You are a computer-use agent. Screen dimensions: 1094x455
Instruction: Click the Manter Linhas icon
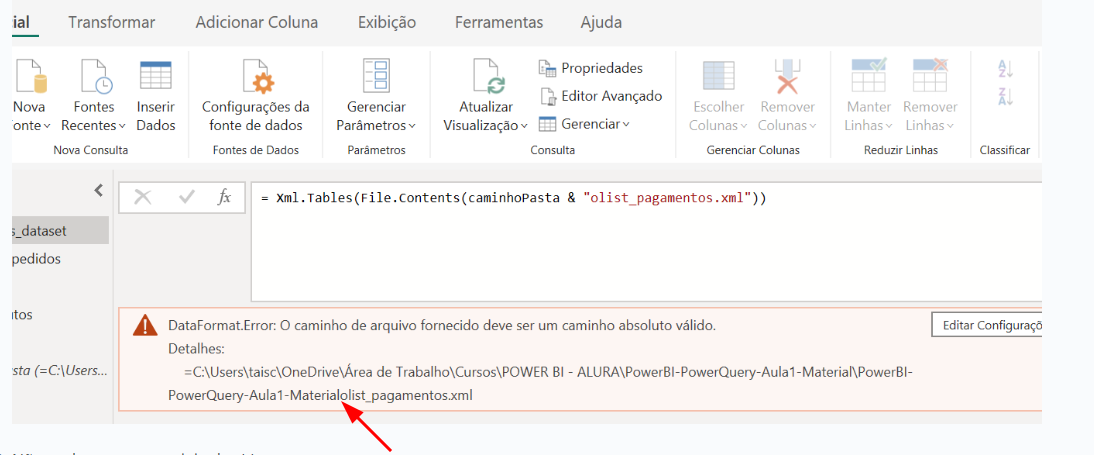pos(869,76)
